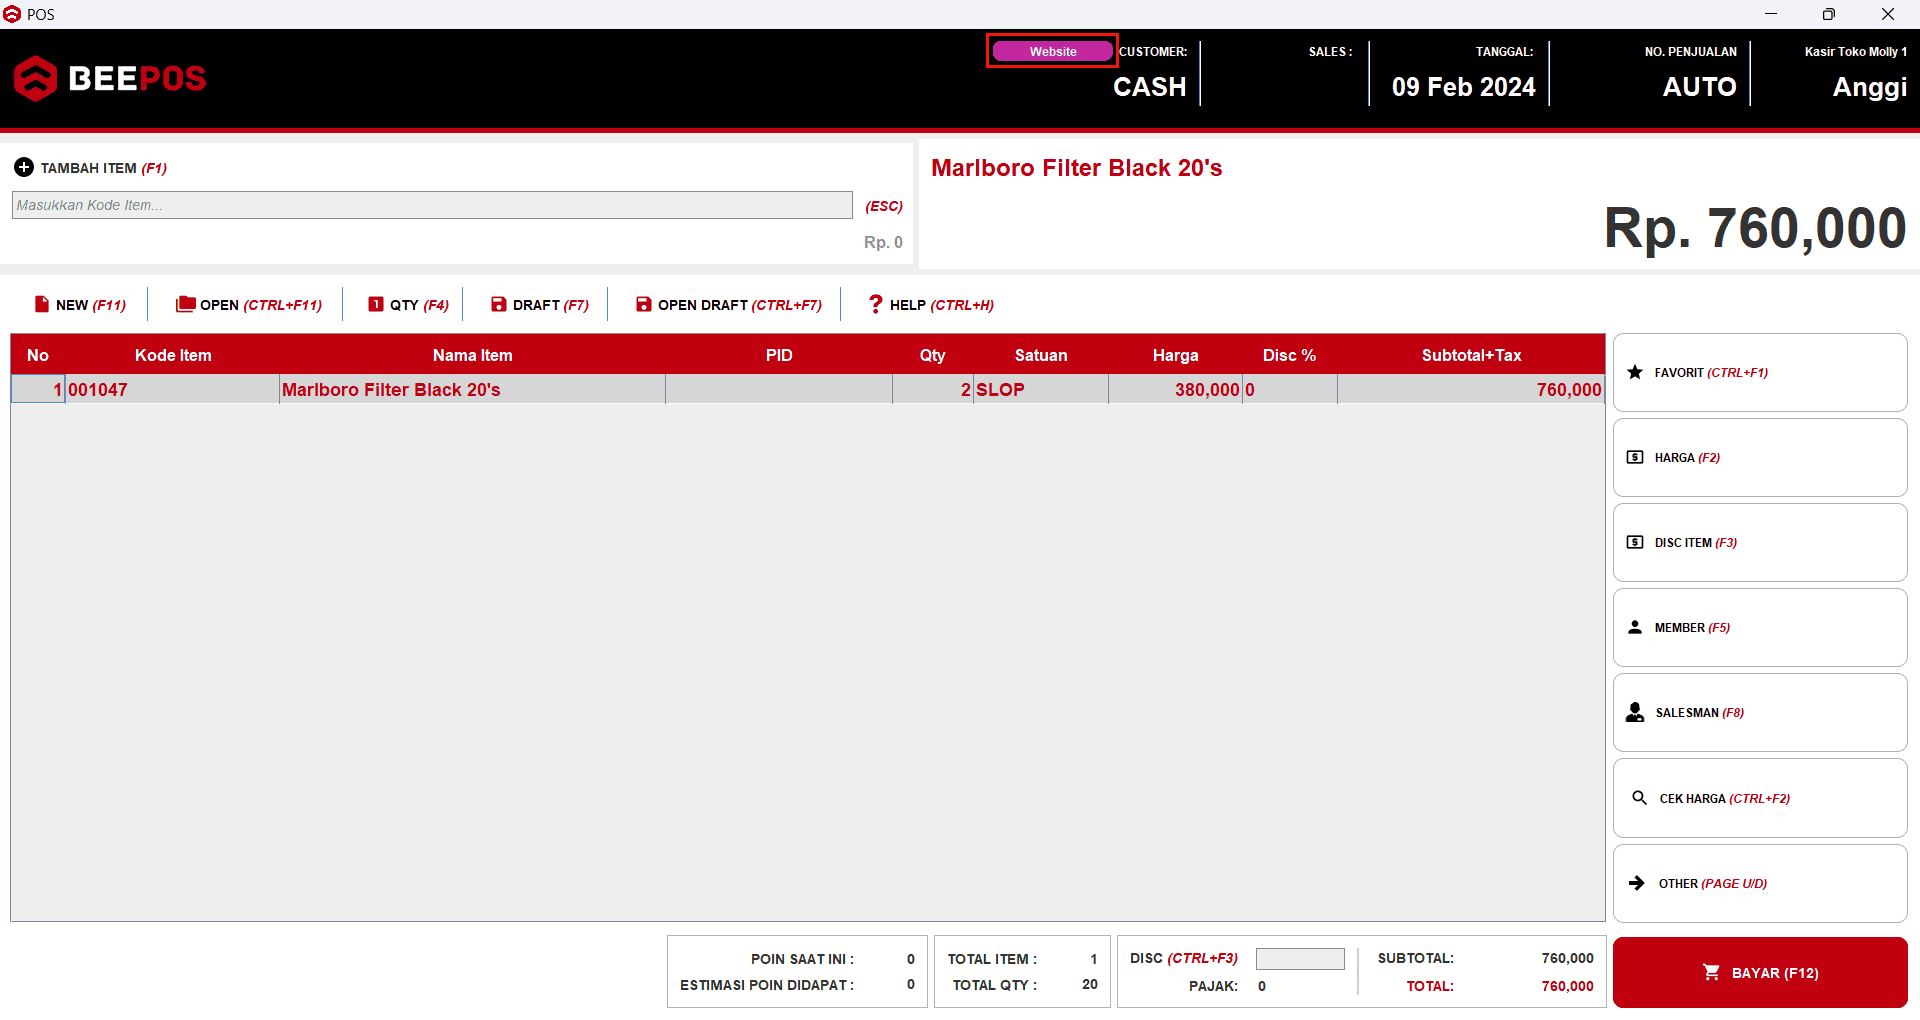Click the empty PID cell in row 1

pos(779,389)
